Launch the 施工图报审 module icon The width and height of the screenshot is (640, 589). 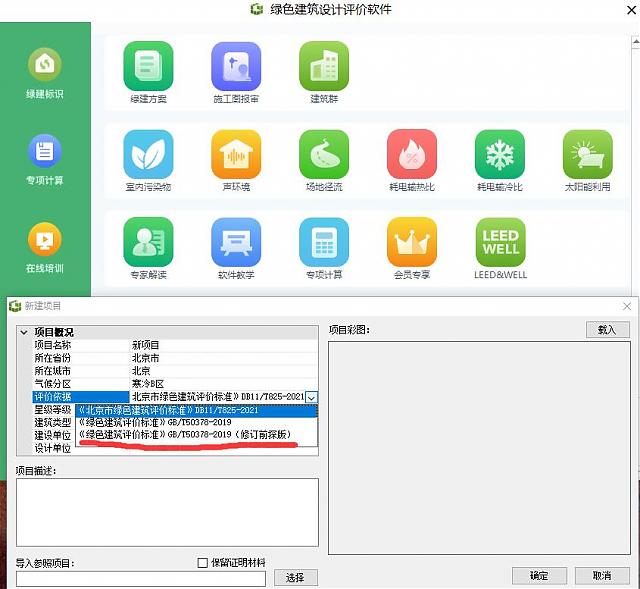click(236, 66)
